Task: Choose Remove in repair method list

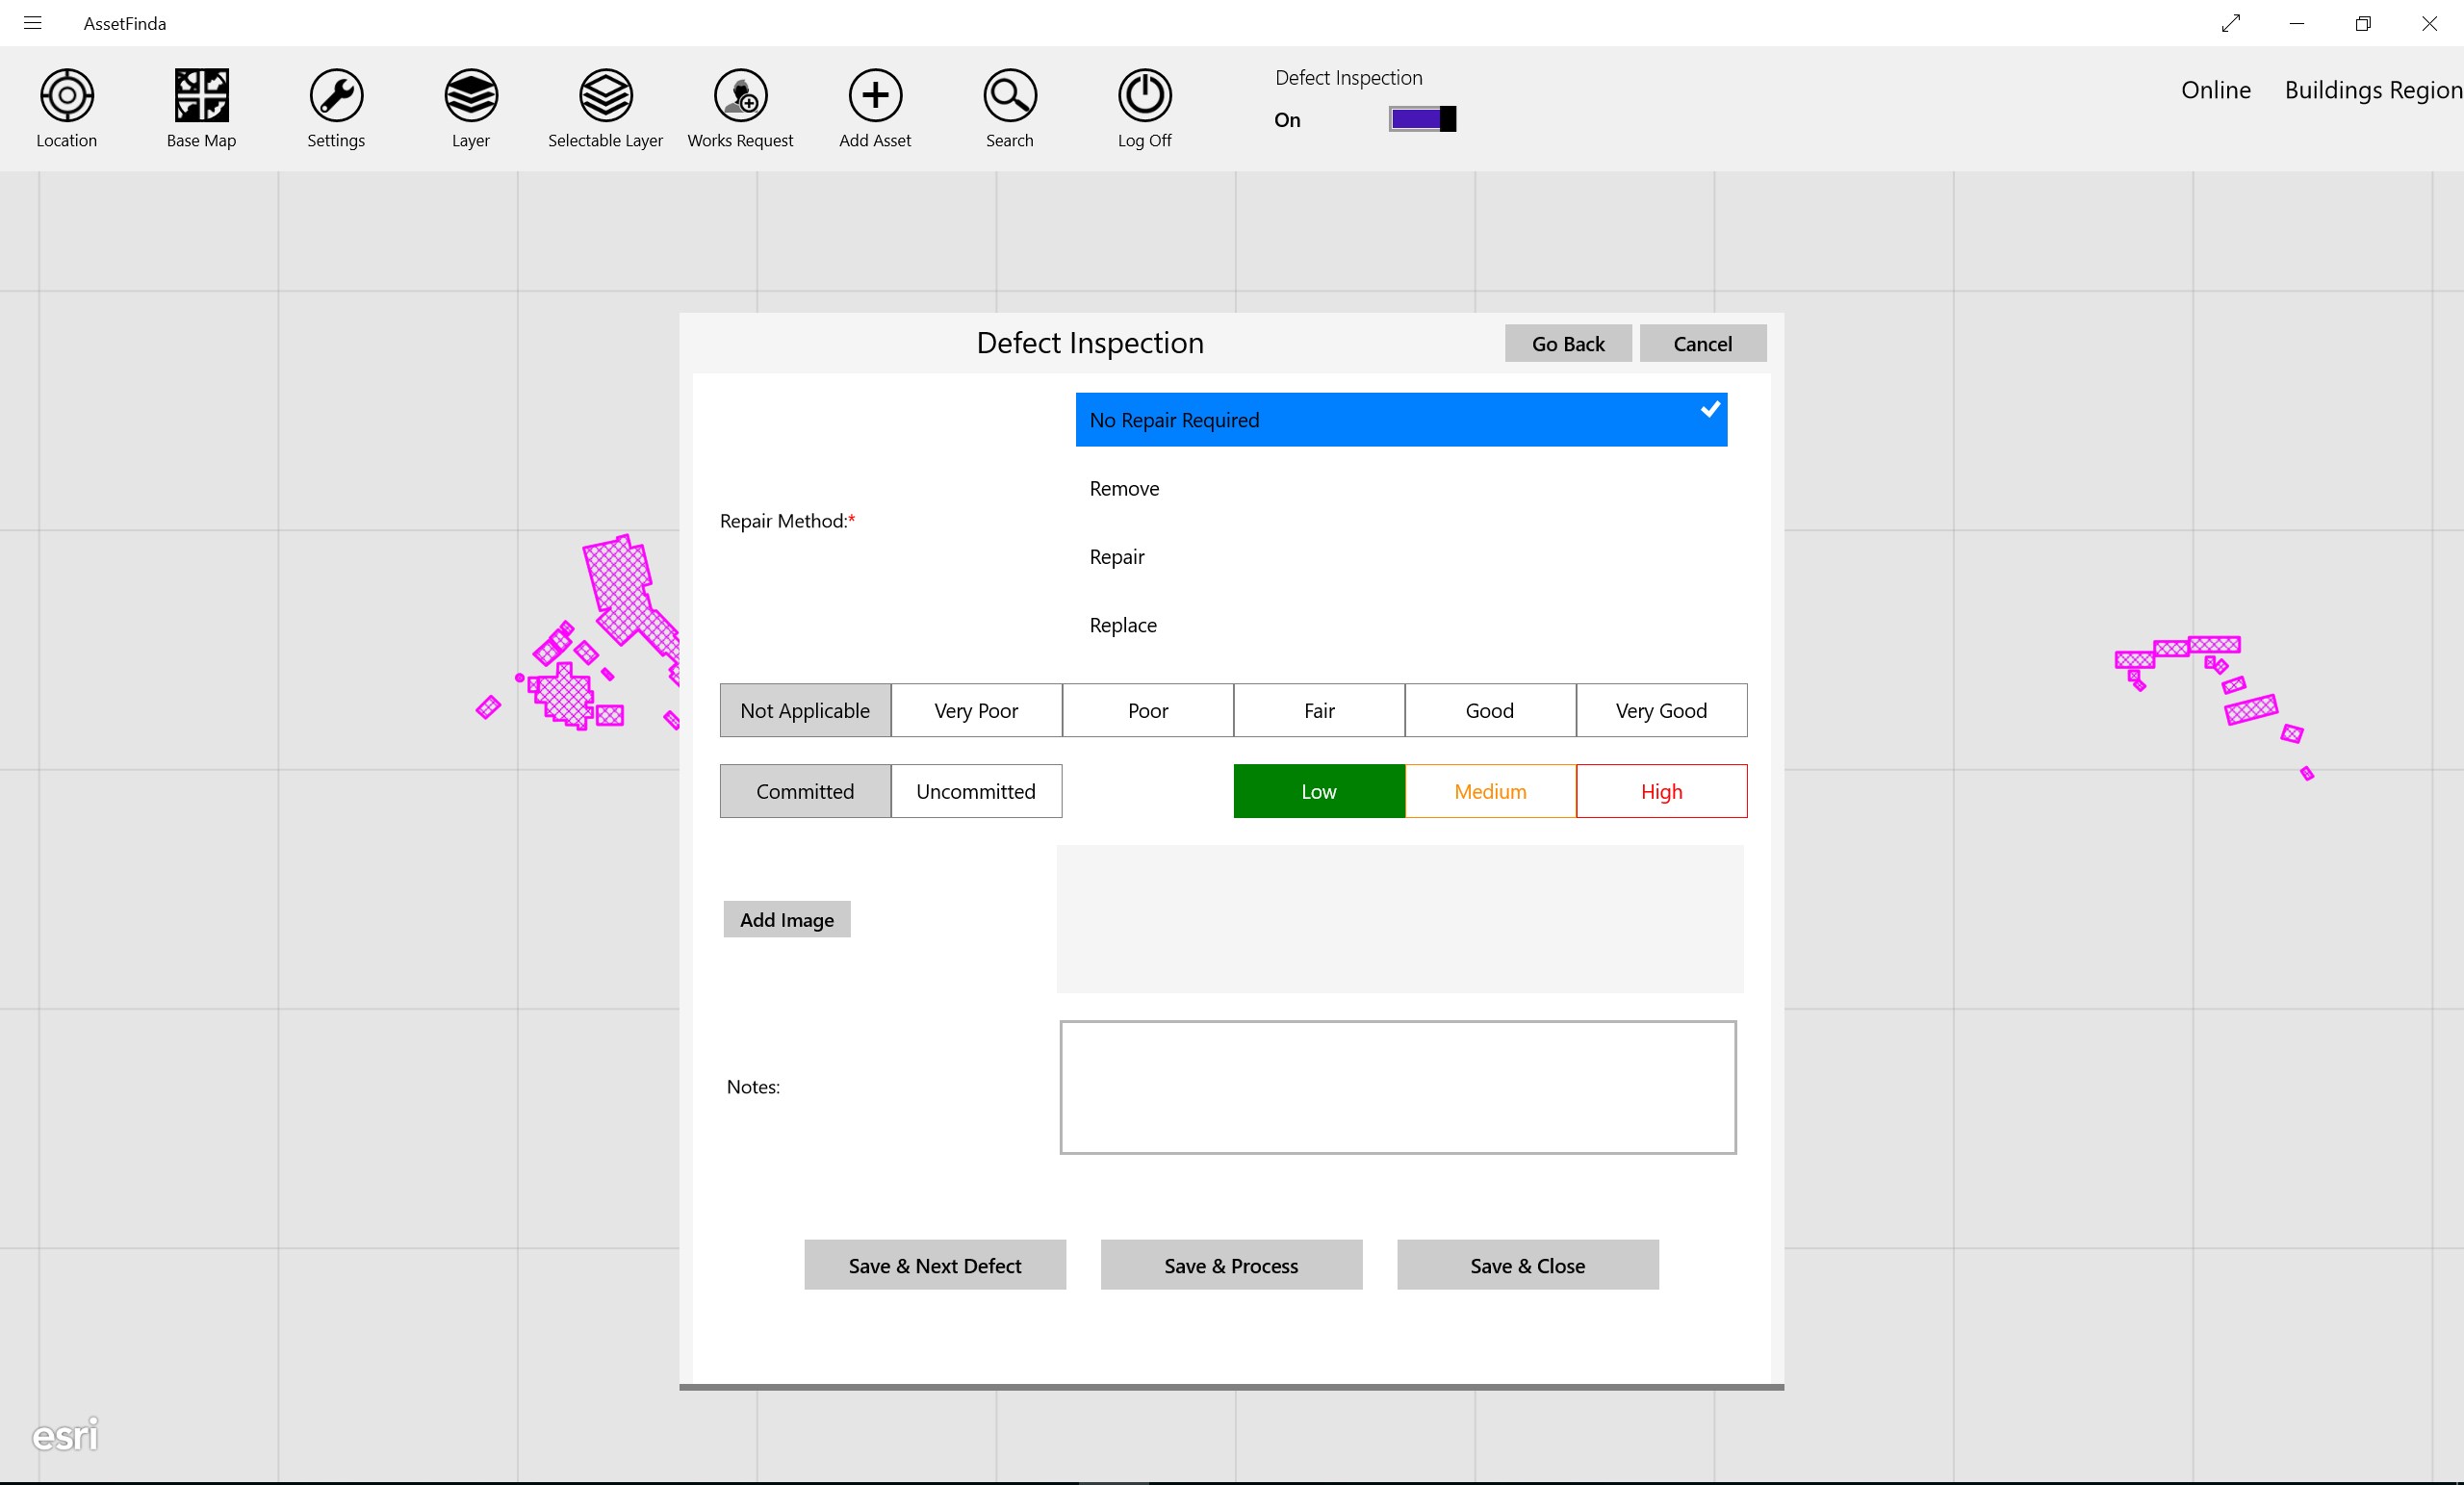Action: [x=1124, y=488]
